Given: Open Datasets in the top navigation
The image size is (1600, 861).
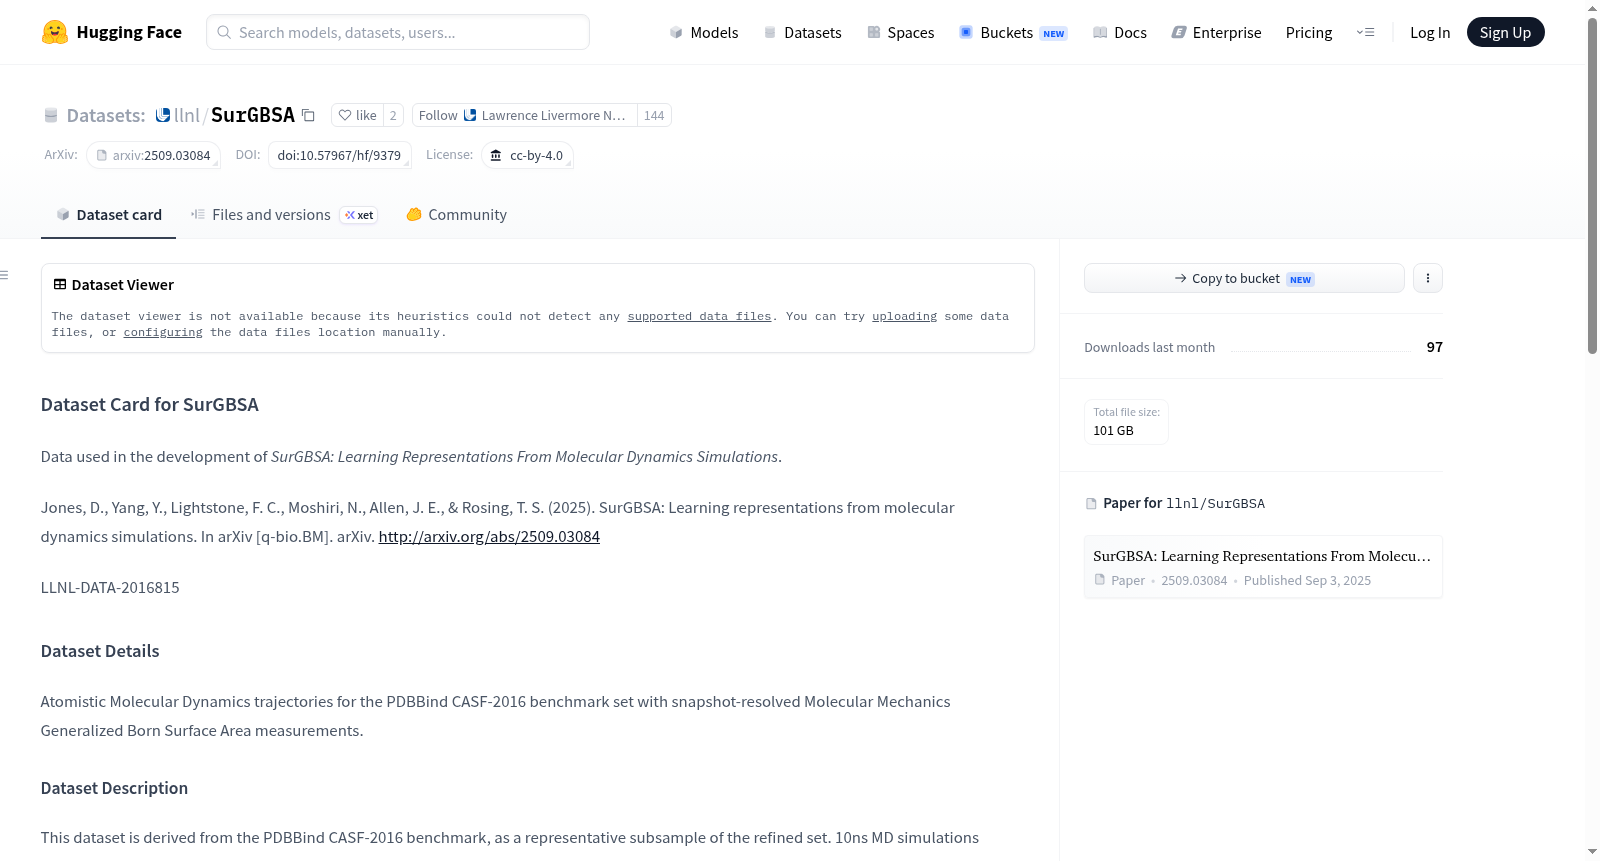Looking at the screenshot, I should [802, 33].
